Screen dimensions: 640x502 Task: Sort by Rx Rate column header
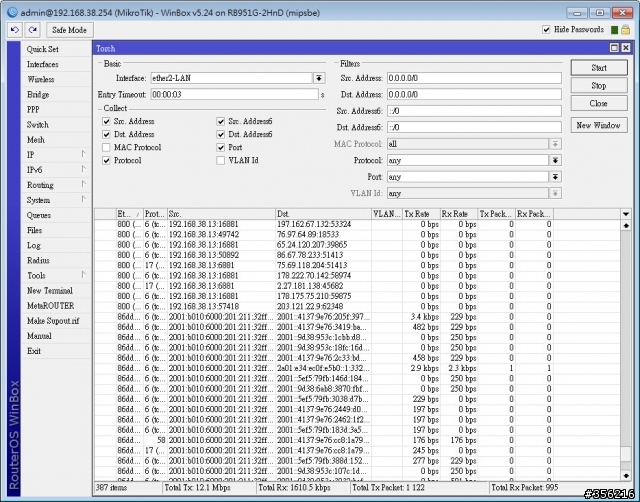pyautogui.click(x=459, y=214)
